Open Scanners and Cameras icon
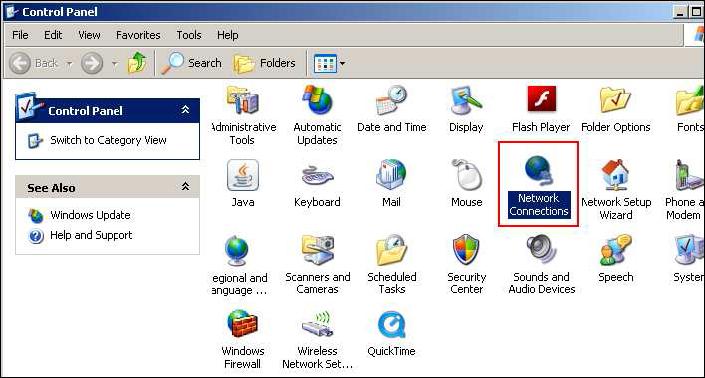Screen dimensions: 705x378 317,264
